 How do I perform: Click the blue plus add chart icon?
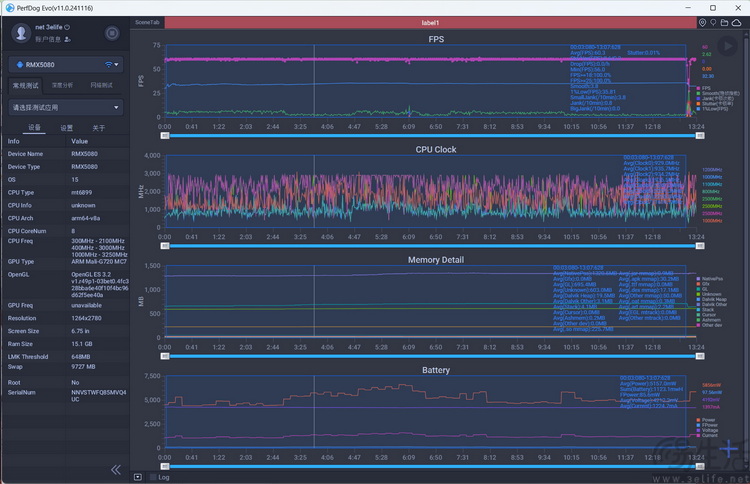(729, 449)
